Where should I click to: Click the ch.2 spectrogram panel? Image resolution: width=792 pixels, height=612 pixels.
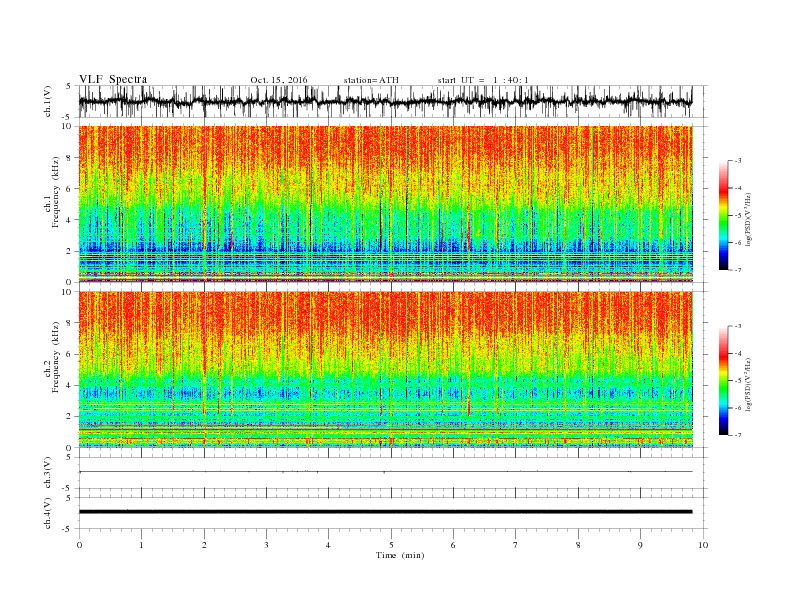(385, 369)
